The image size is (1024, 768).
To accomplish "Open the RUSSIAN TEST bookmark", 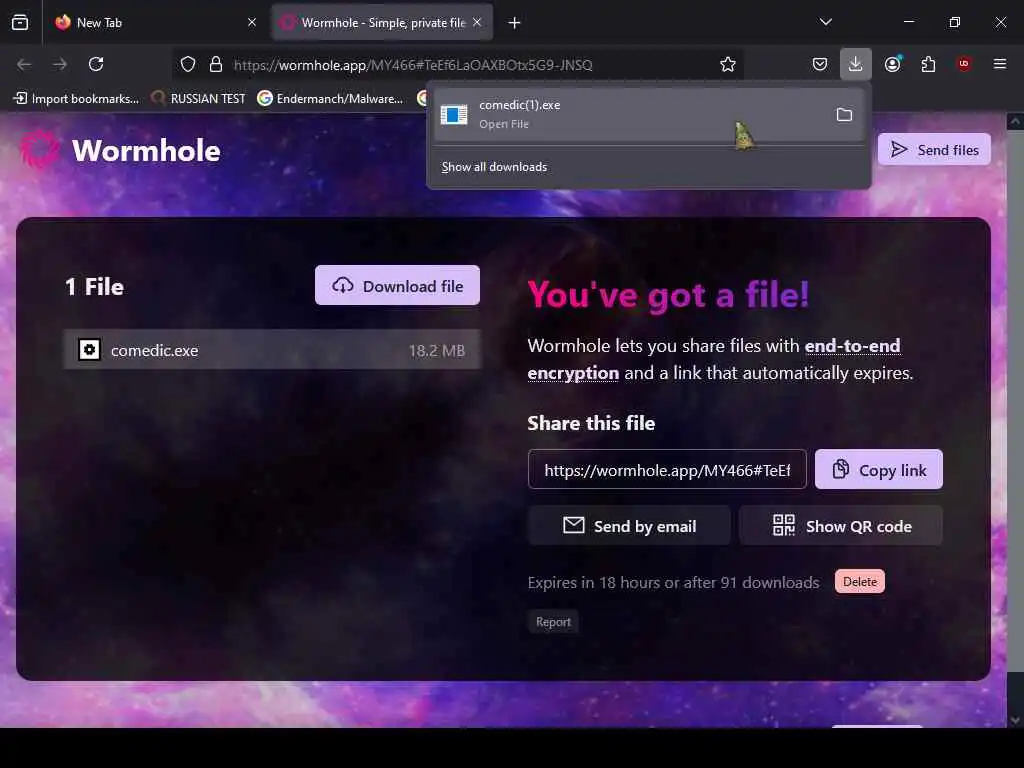I will pyautogui.click(x=198, y=99).
